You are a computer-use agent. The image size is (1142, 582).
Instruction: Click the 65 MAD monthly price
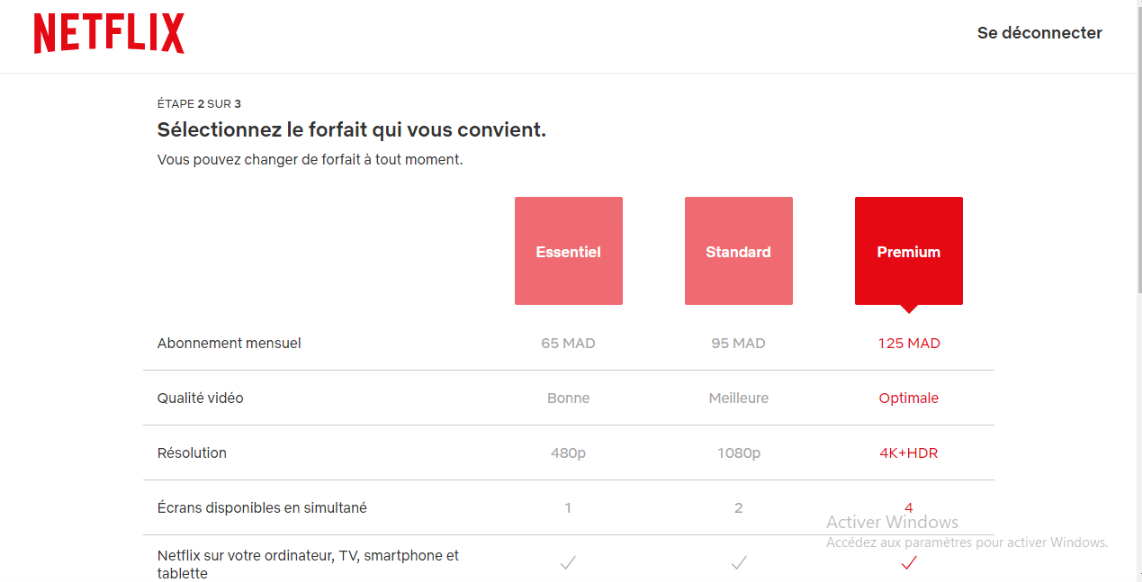coord(568,343)
